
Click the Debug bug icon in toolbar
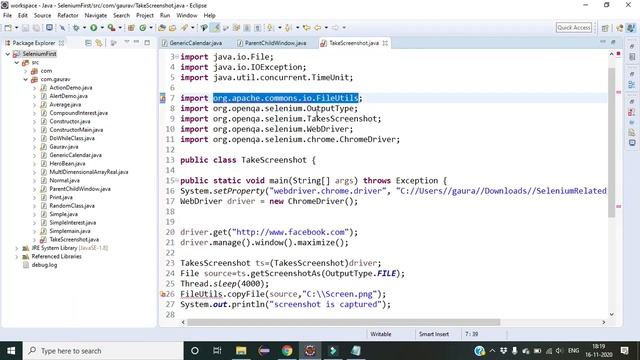pyautogui.click(x=76, y=28)
